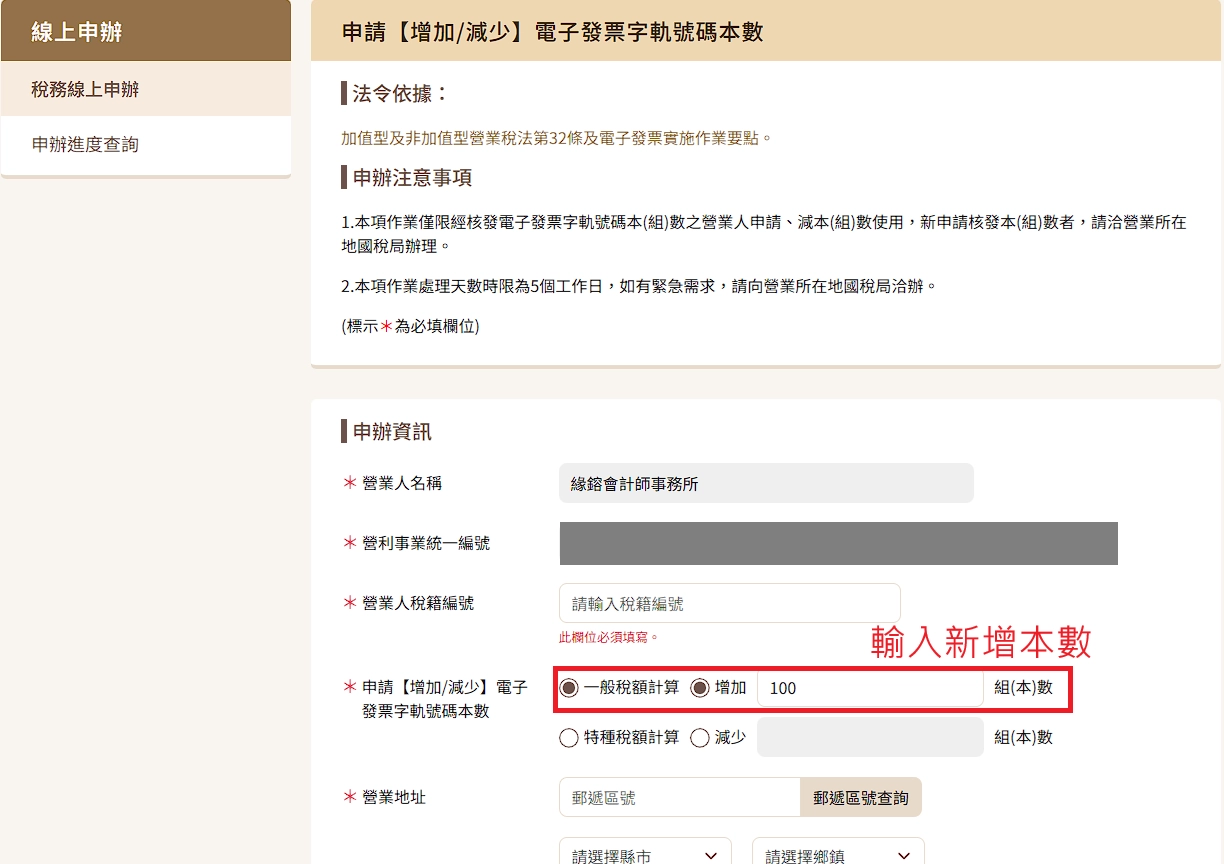
Task: Select the 一般稅額計算 radio button
Action: click(x=569, y=688)
